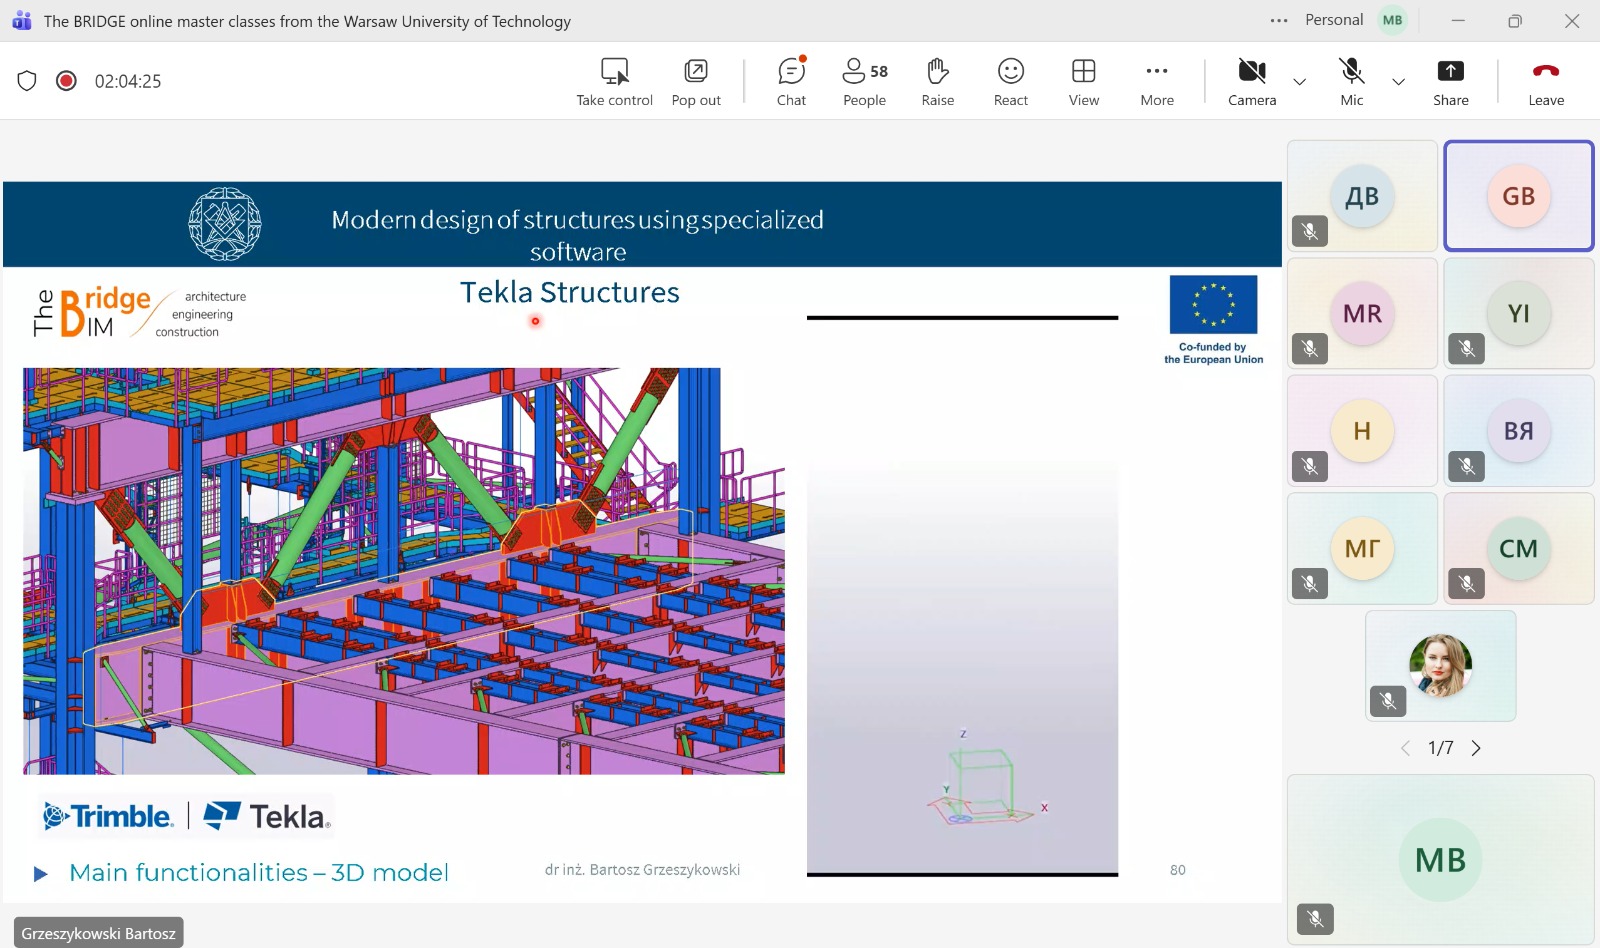The image size is (1600, 948).
Task: Select the GB participant tile
Action: pos(1518,196)
